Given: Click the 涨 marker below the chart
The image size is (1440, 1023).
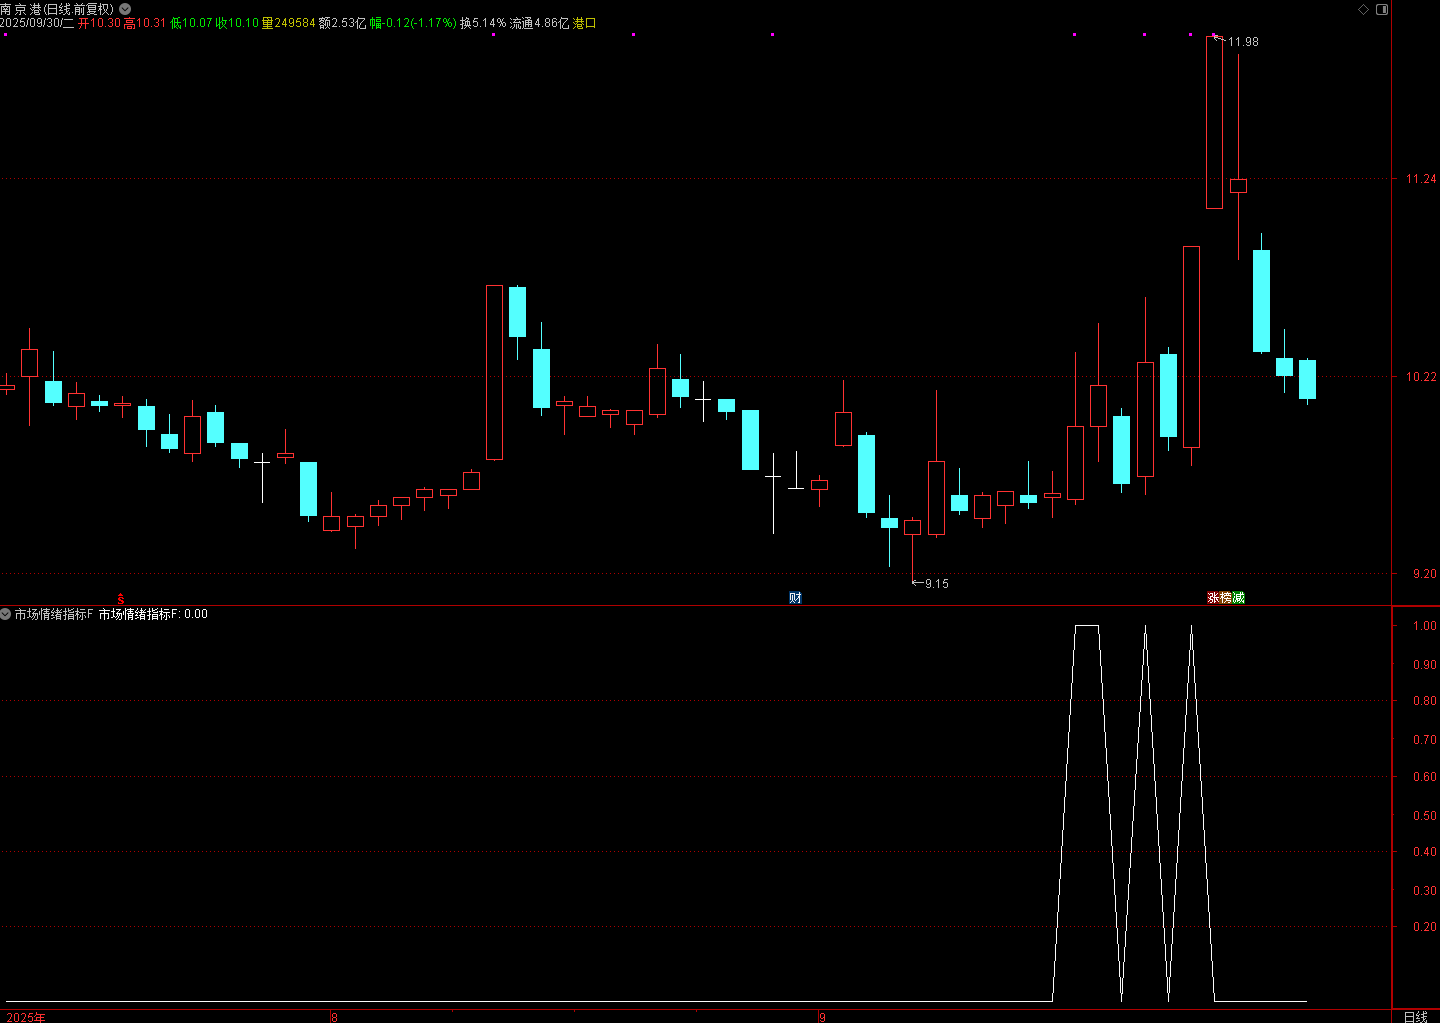Looking at the screenshot, I should coord(1213,598).
